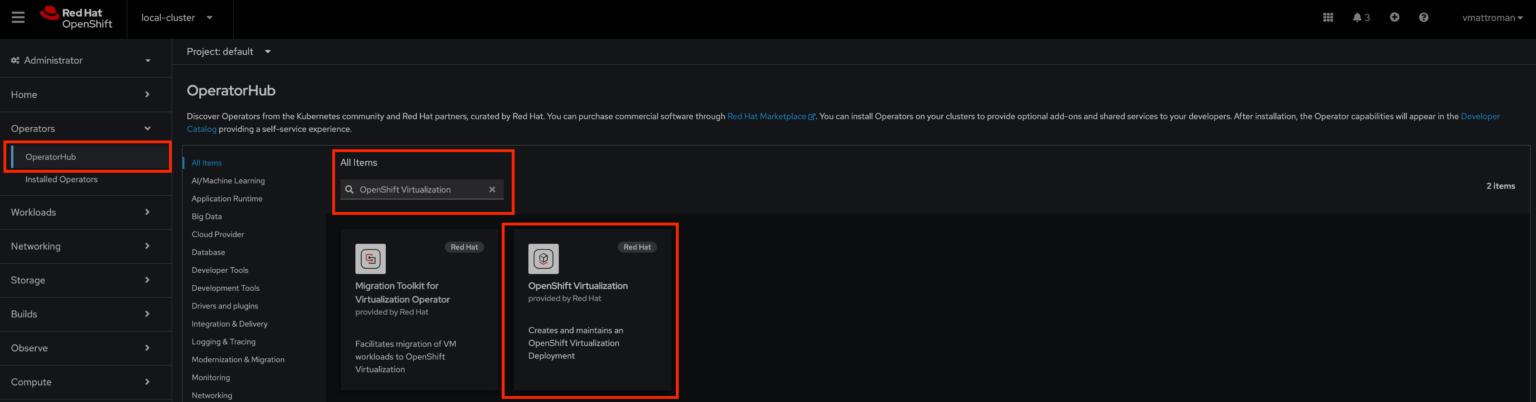This screenshot has height=402, width=1536.
Task: Click the plus import icon
Action: (x=1394, y=18)
